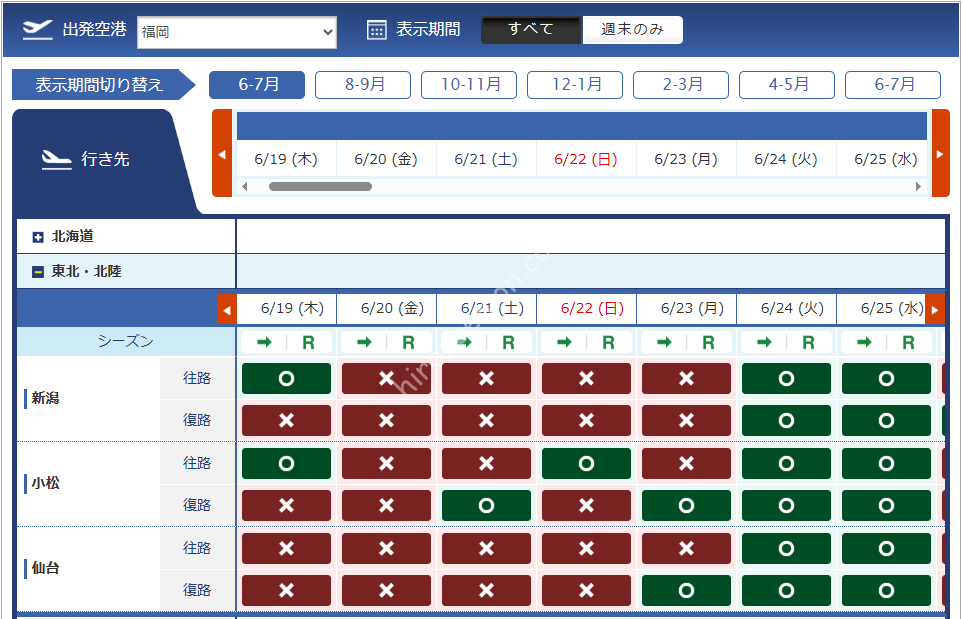Switch to the 12-1月 period tab

[x=575, y=85]
